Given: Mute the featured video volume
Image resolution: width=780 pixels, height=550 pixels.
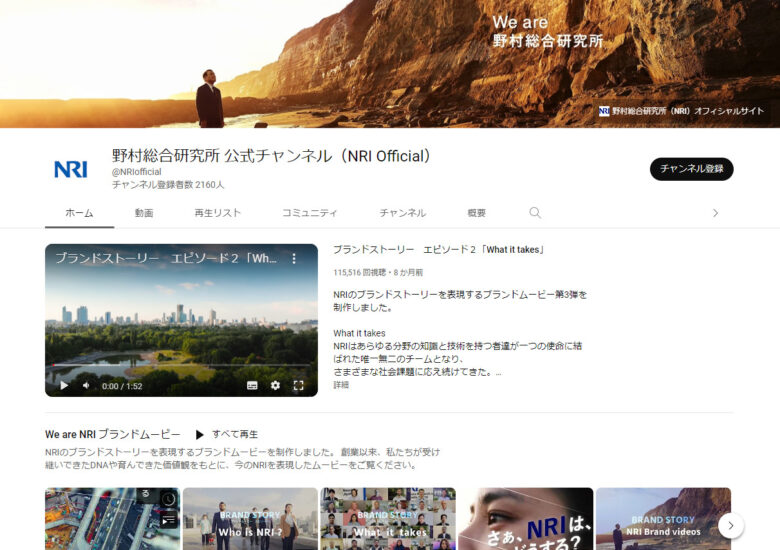Looking at the screenshot, I should [x=86, y=385].
